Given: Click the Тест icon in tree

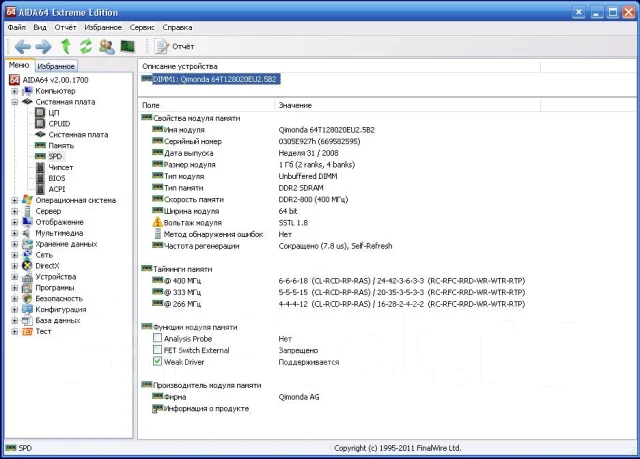Looking at the screenshot, I should click(x=27, y=332).
